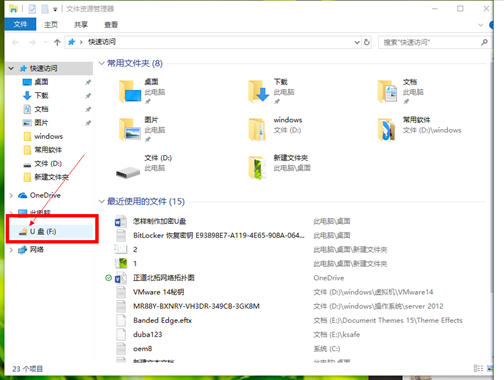The image size is (504, 380).
Task: Click the search magnifier icon
Action: pos(484,42)
